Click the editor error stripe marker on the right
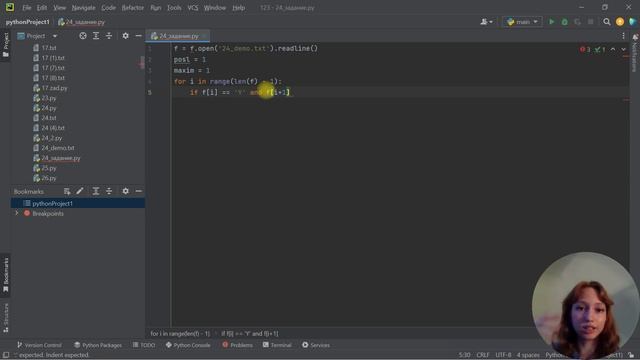Image resolution: width=640 pixels, height=360 pixels. click(x=626, y=100)
